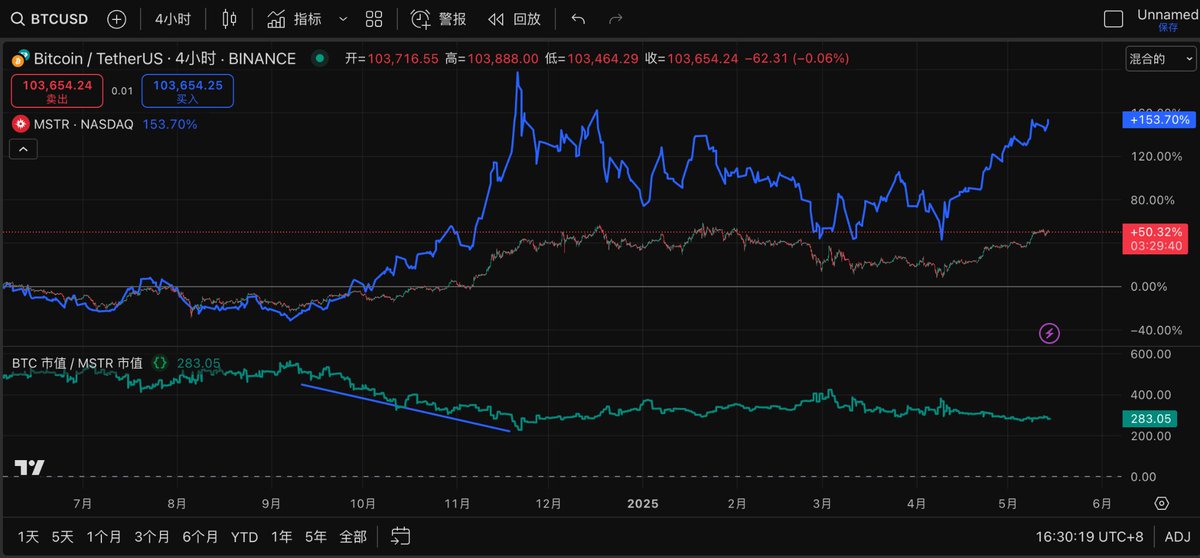
Task: Click the −62.31 (−0.06%) change value
Action: [798, 59]
